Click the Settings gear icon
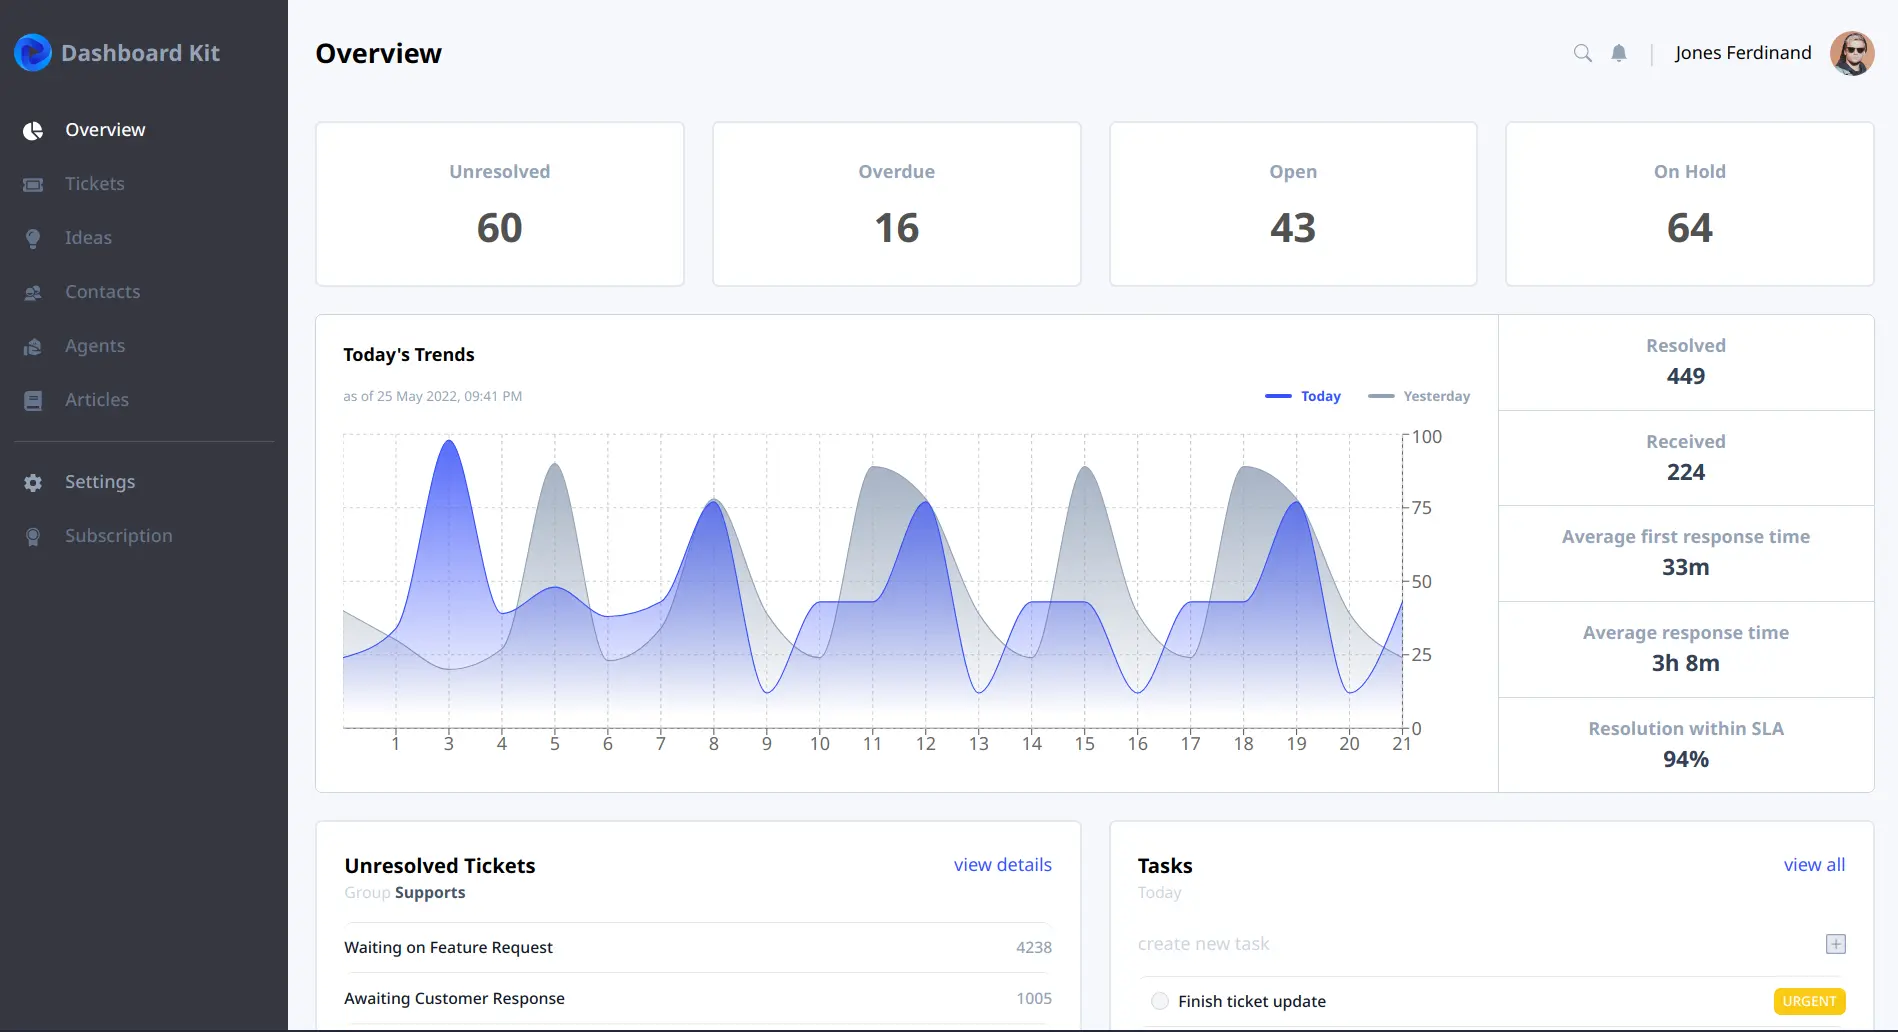The width and height of the screenshot is (1898, 1032). 33,482
